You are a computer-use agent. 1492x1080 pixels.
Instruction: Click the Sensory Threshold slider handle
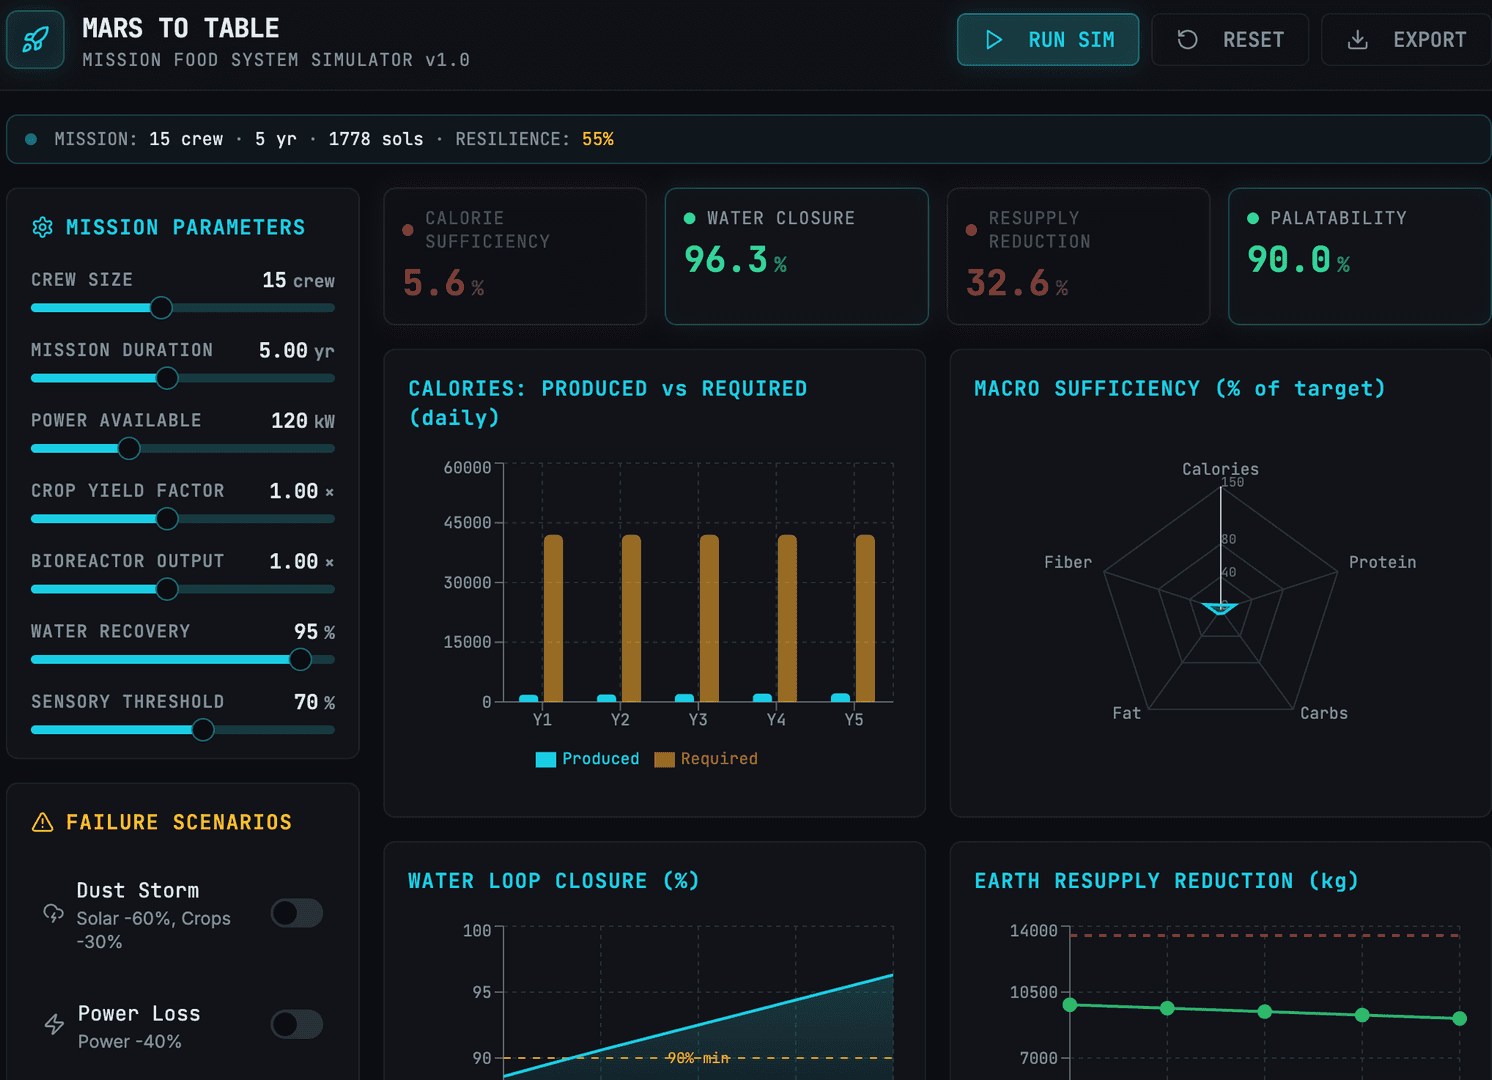pos(203,730)
